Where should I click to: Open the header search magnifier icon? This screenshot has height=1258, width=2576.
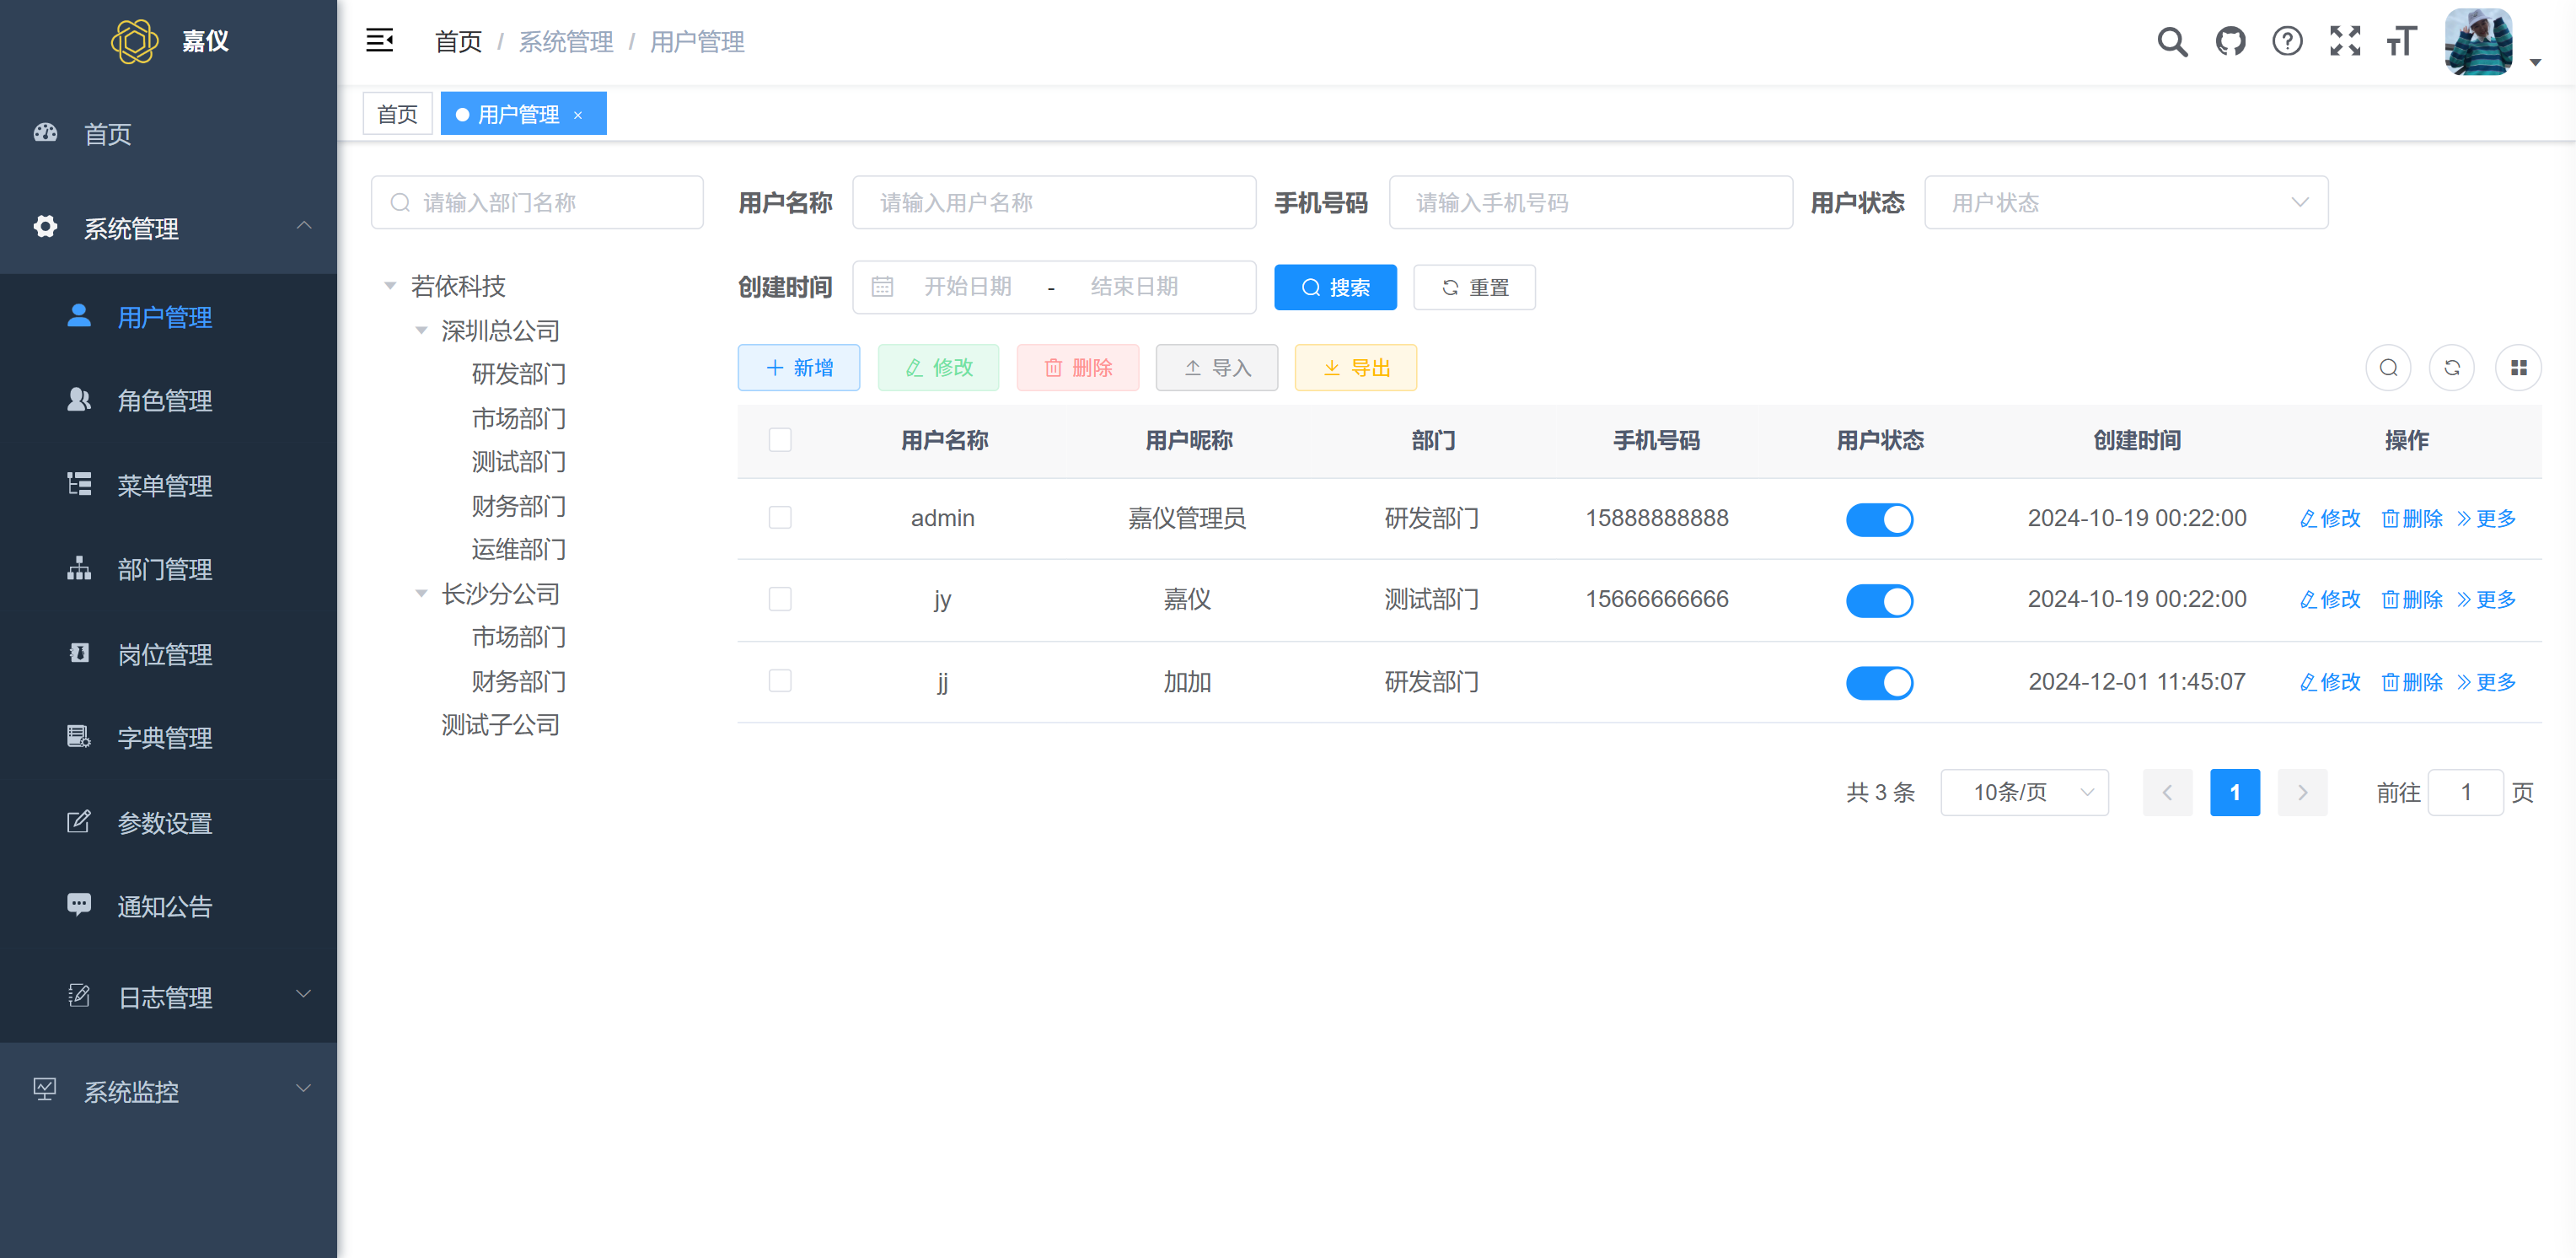(2171, 41)
